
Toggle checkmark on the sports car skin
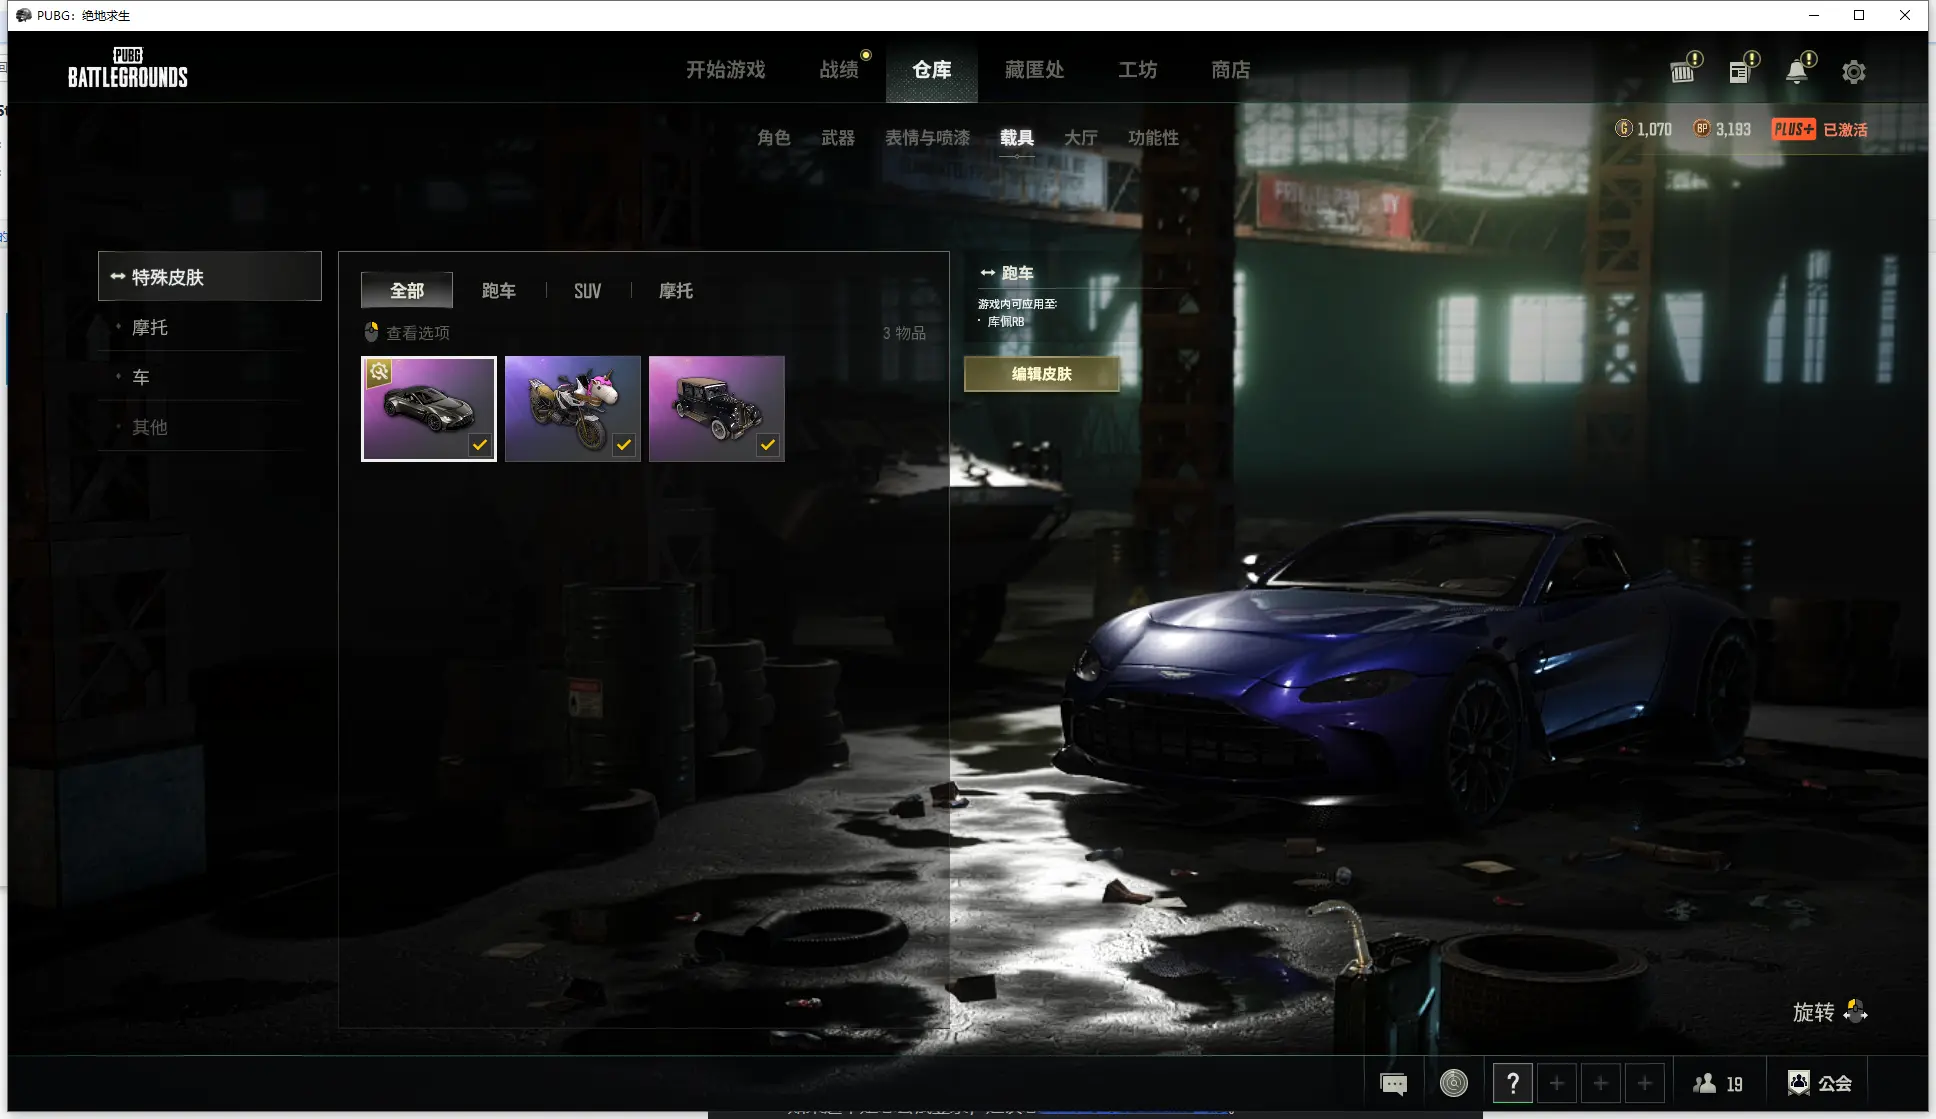480,445
